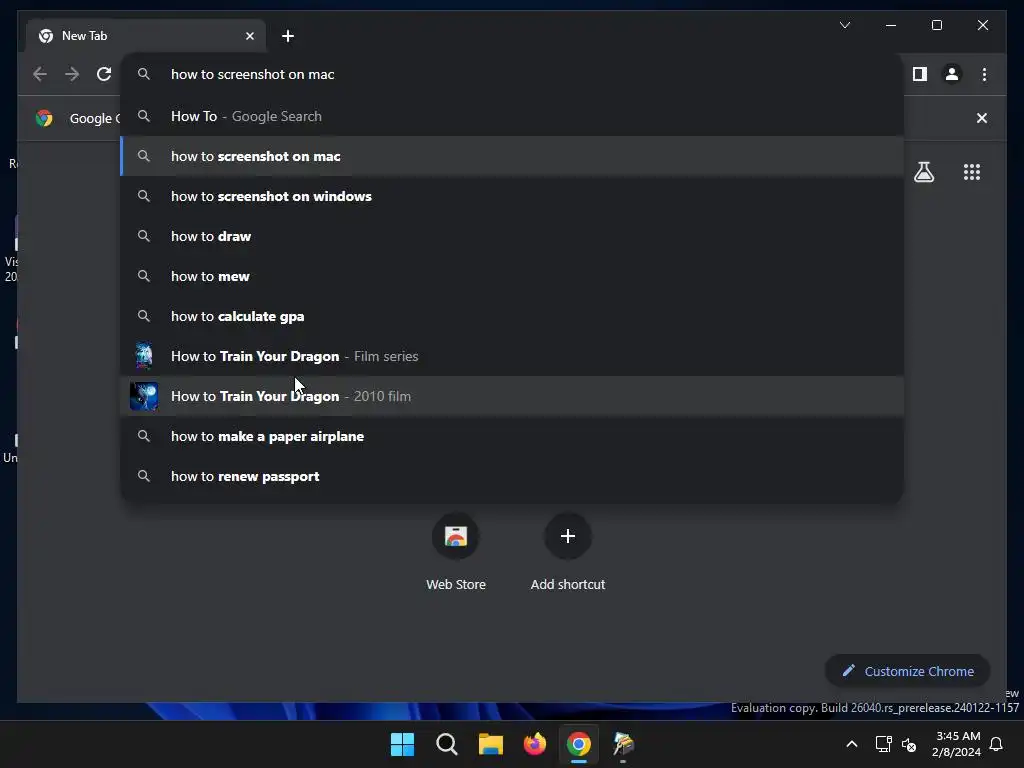Viewport: 1024px width, 768px height.
Task: Open File Explorer from the taskbar
Action: pos(490,744)
